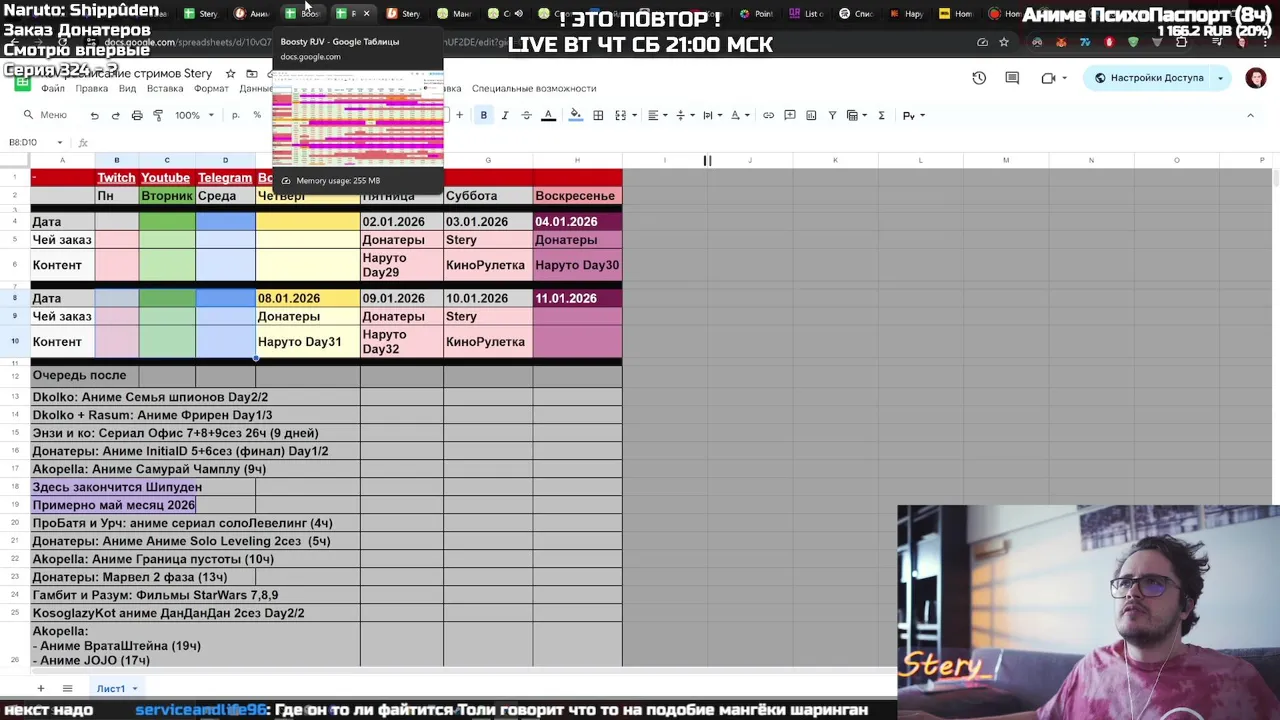
Task: Open the Вид menu
Action: (x=127, y=89)
